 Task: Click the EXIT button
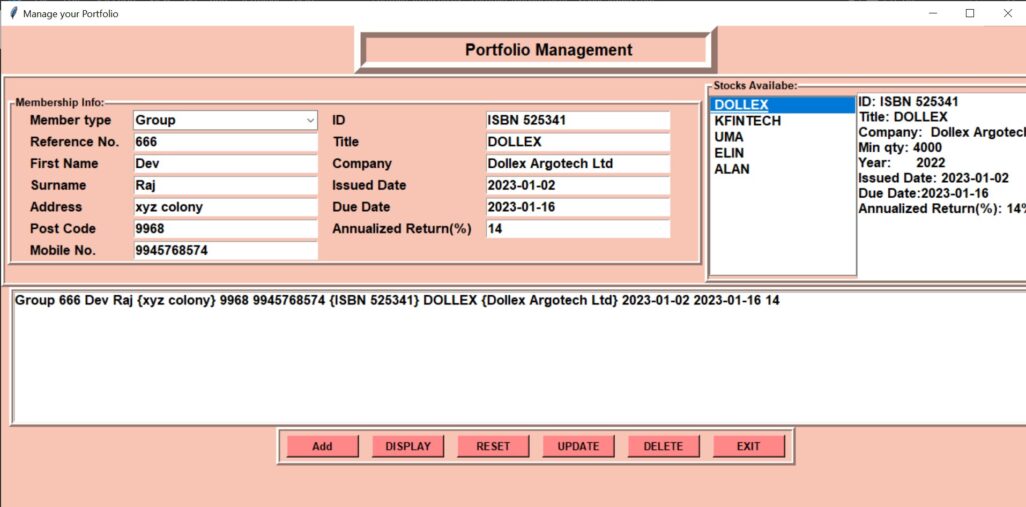pyautogui.click(x=749, y=446)
